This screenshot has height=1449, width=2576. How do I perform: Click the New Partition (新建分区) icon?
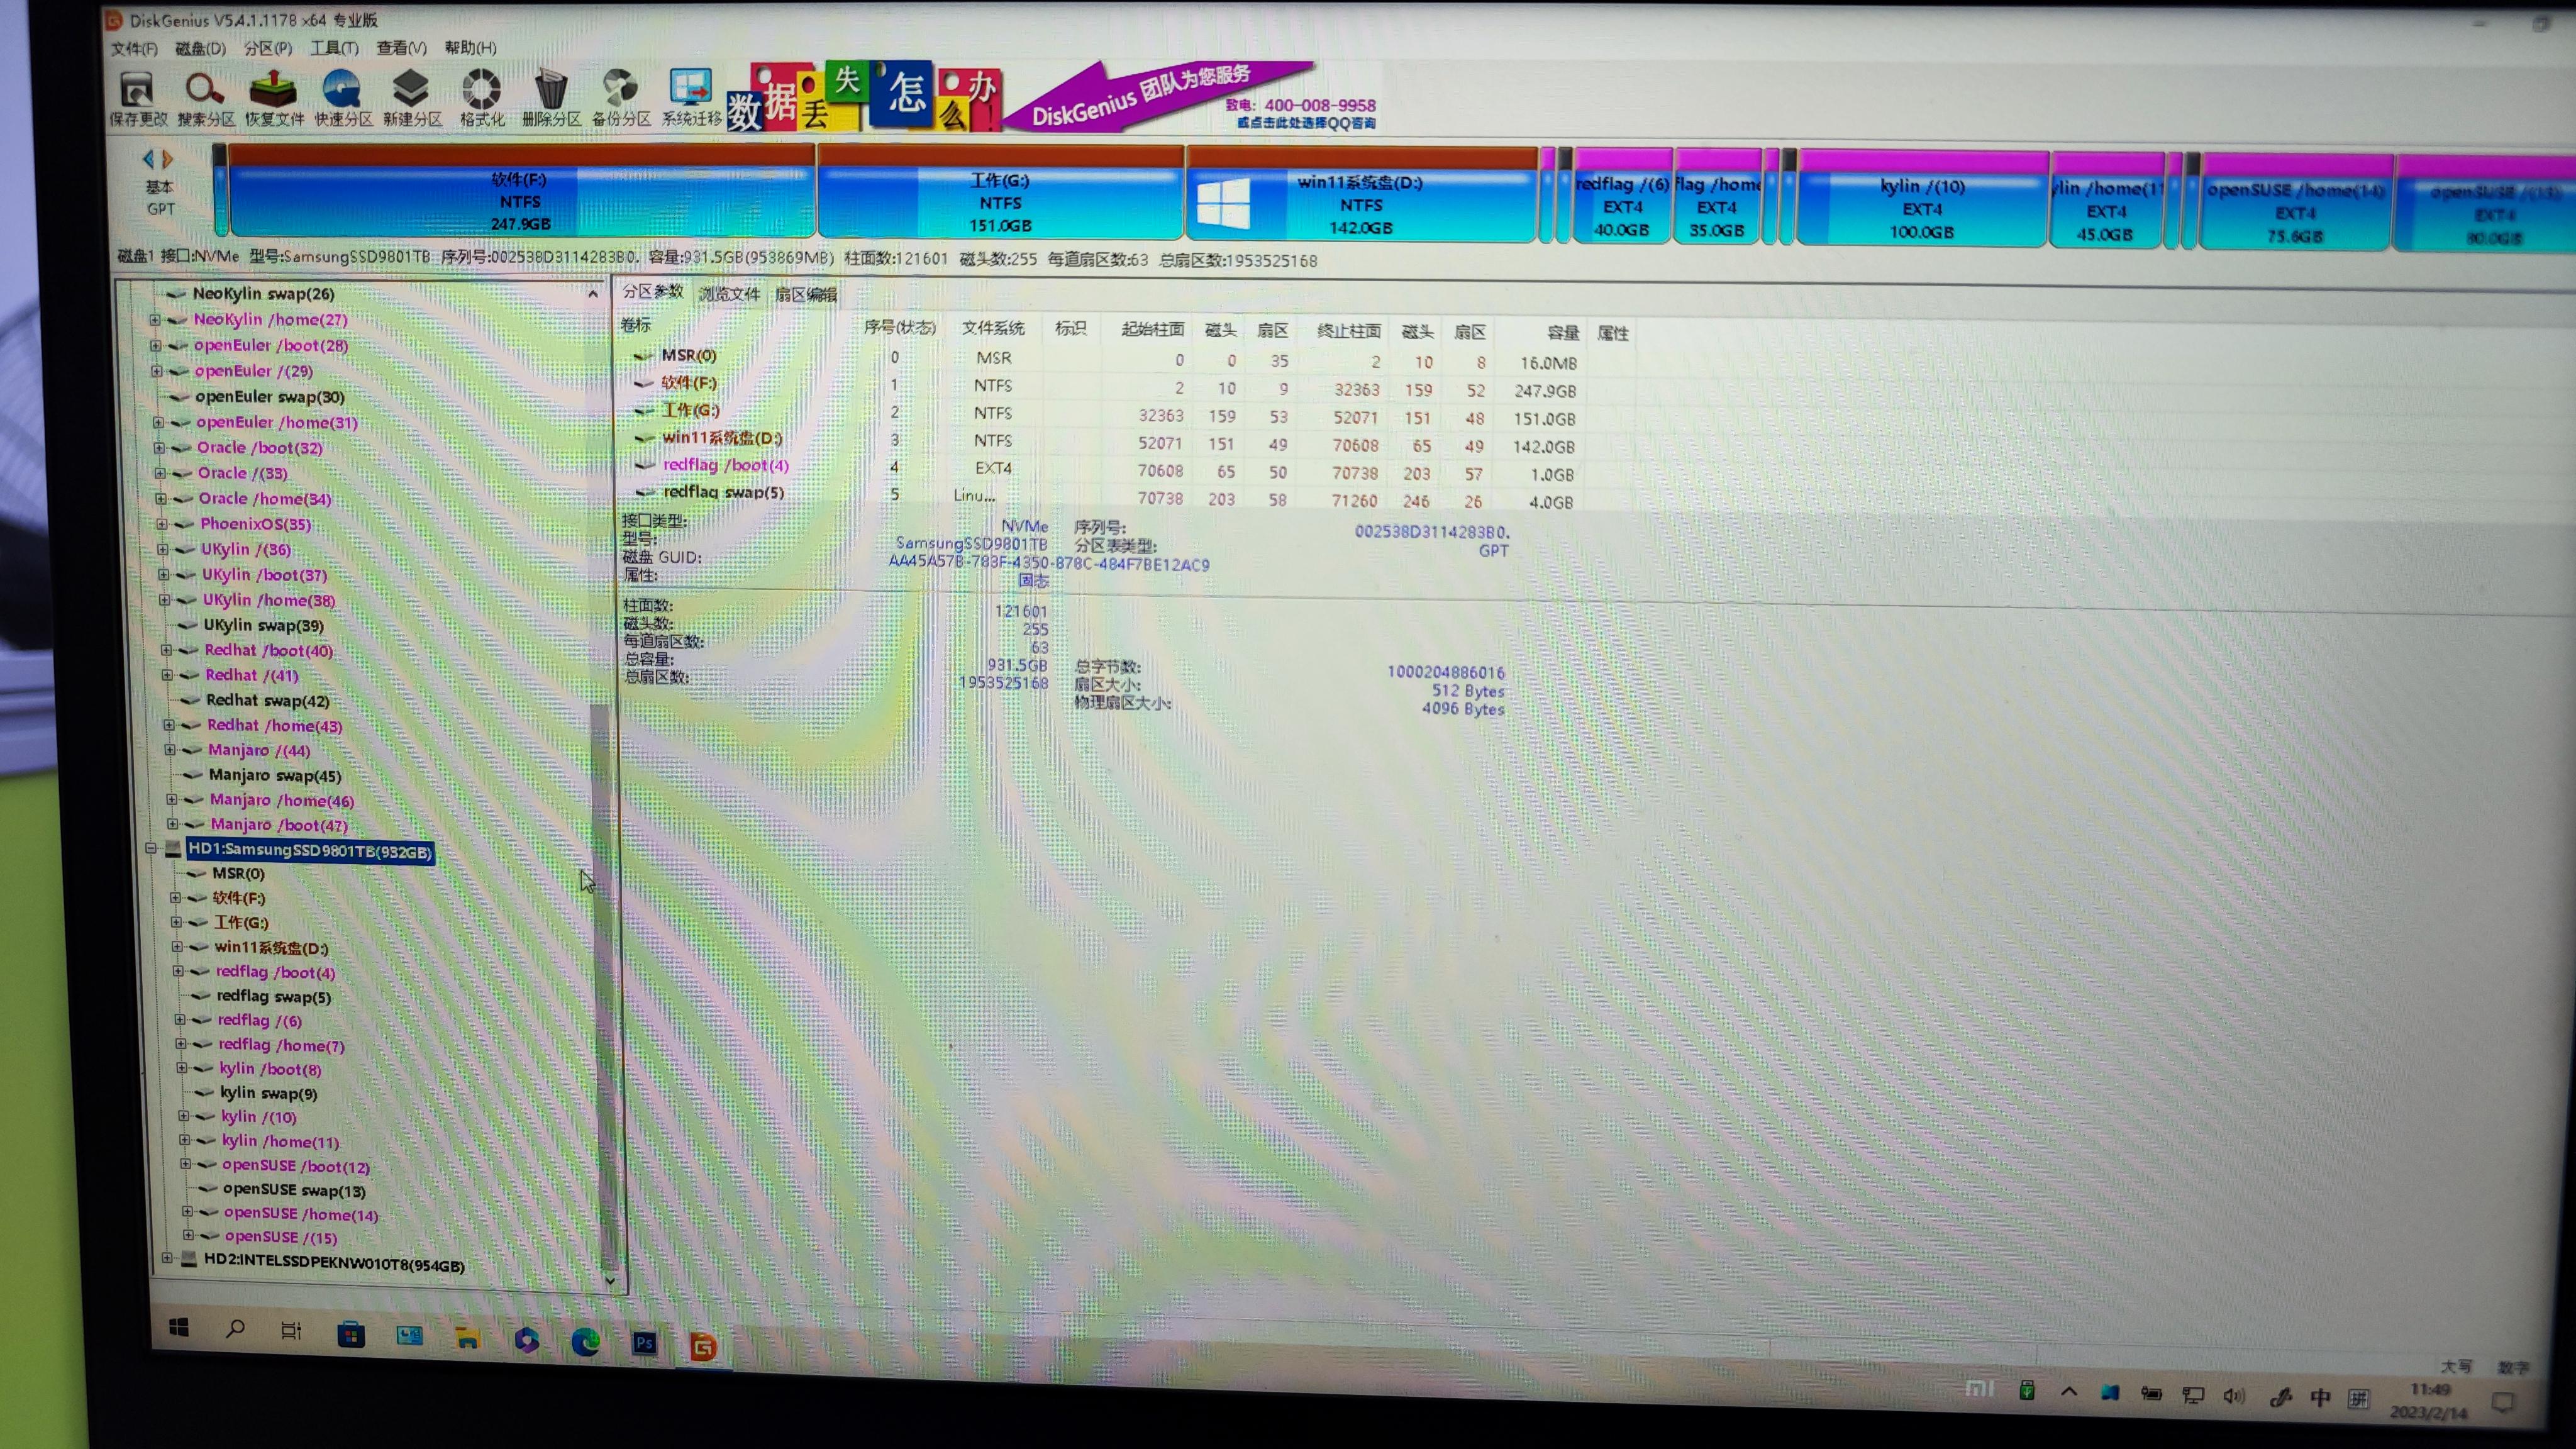(x=411, y=99)
